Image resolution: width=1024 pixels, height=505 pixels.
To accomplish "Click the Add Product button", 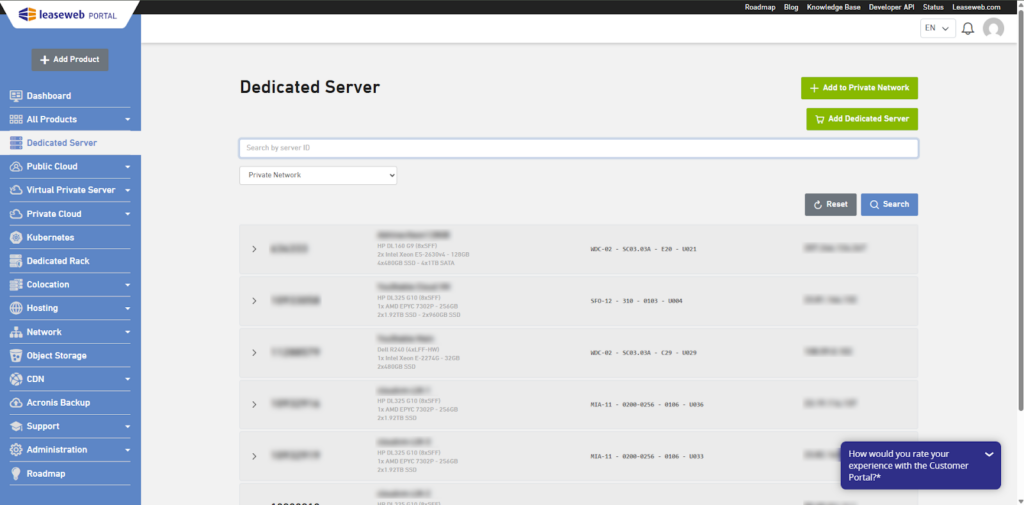I will click(x=70, y=59).
